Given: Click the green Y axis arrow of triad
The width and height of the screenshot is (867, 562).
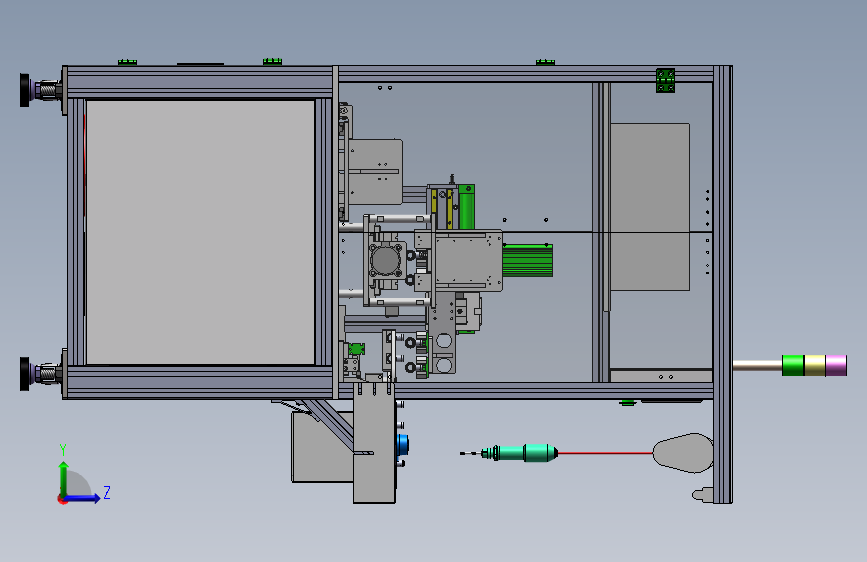Looking at the screenshot, I should point(64,479).
